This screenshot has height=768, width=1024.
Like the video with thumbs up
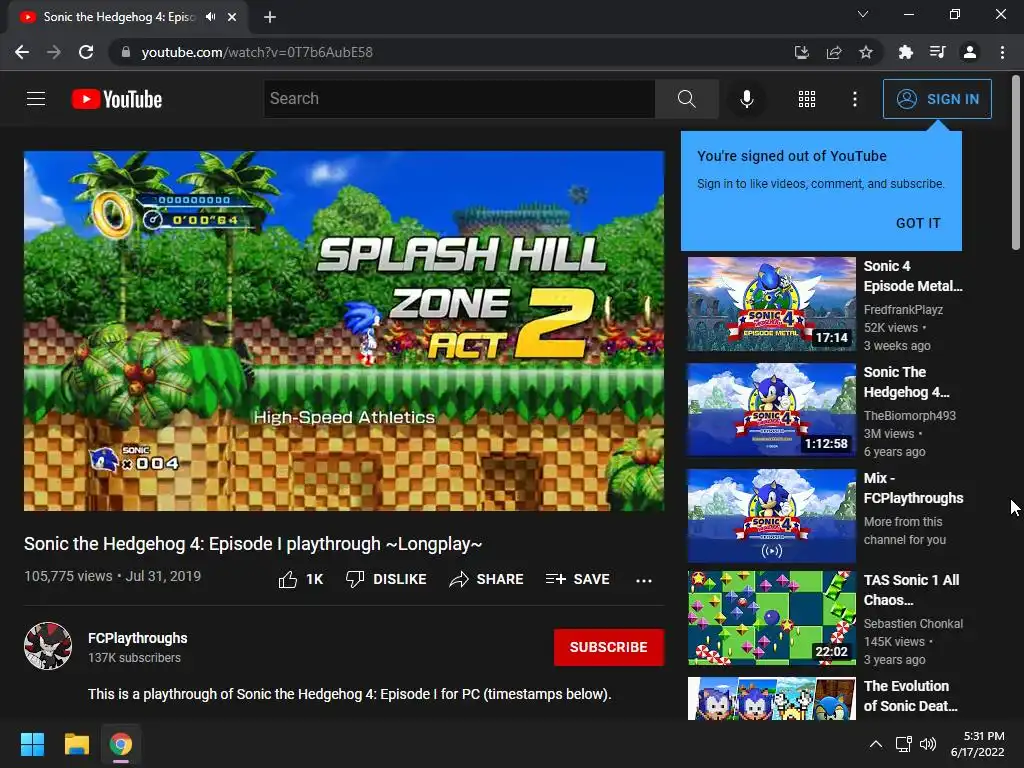coord(301,579)
